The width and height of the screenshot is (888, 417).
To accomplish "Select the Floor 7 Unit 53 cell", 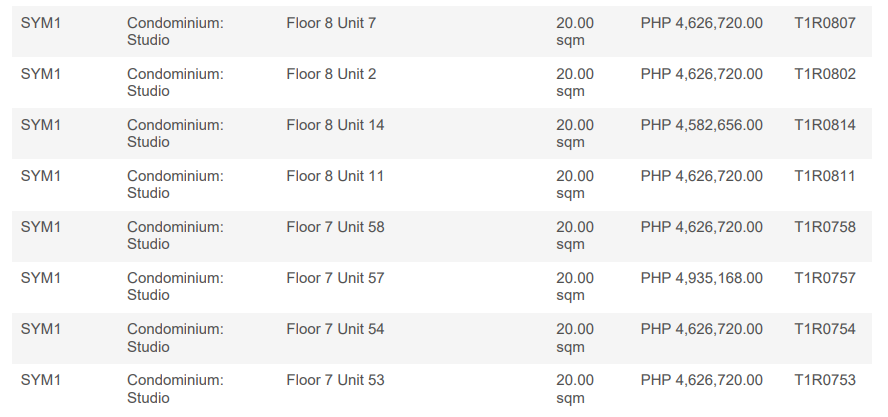I will pos(335,380).
